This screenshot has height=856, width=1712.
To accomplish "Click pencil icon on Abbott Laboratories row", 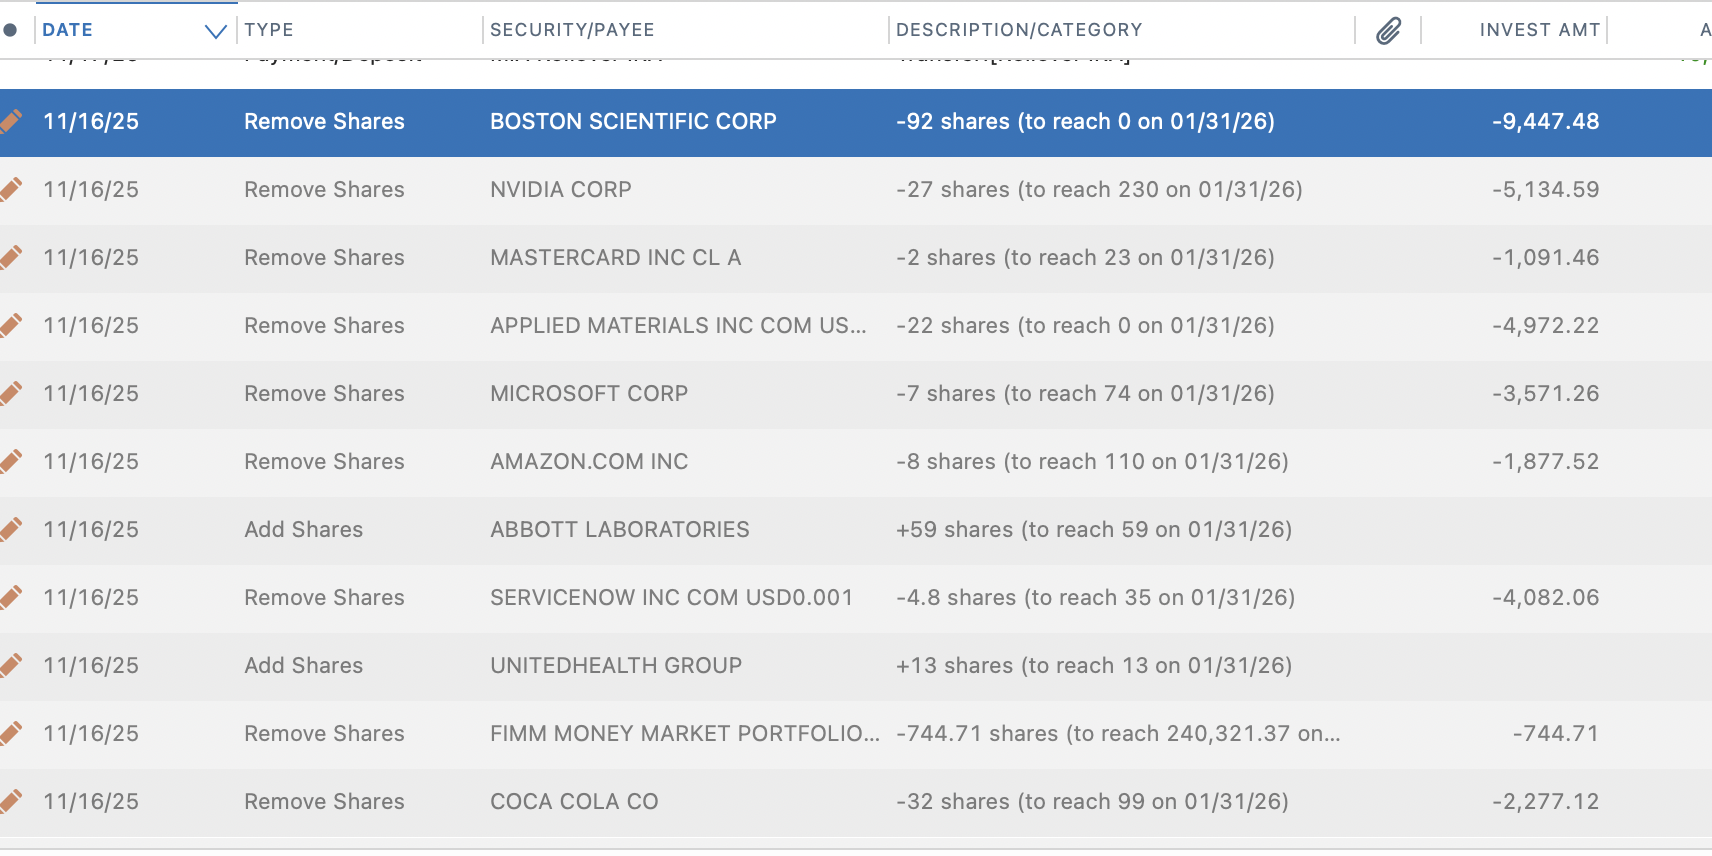I will [11, 530].
